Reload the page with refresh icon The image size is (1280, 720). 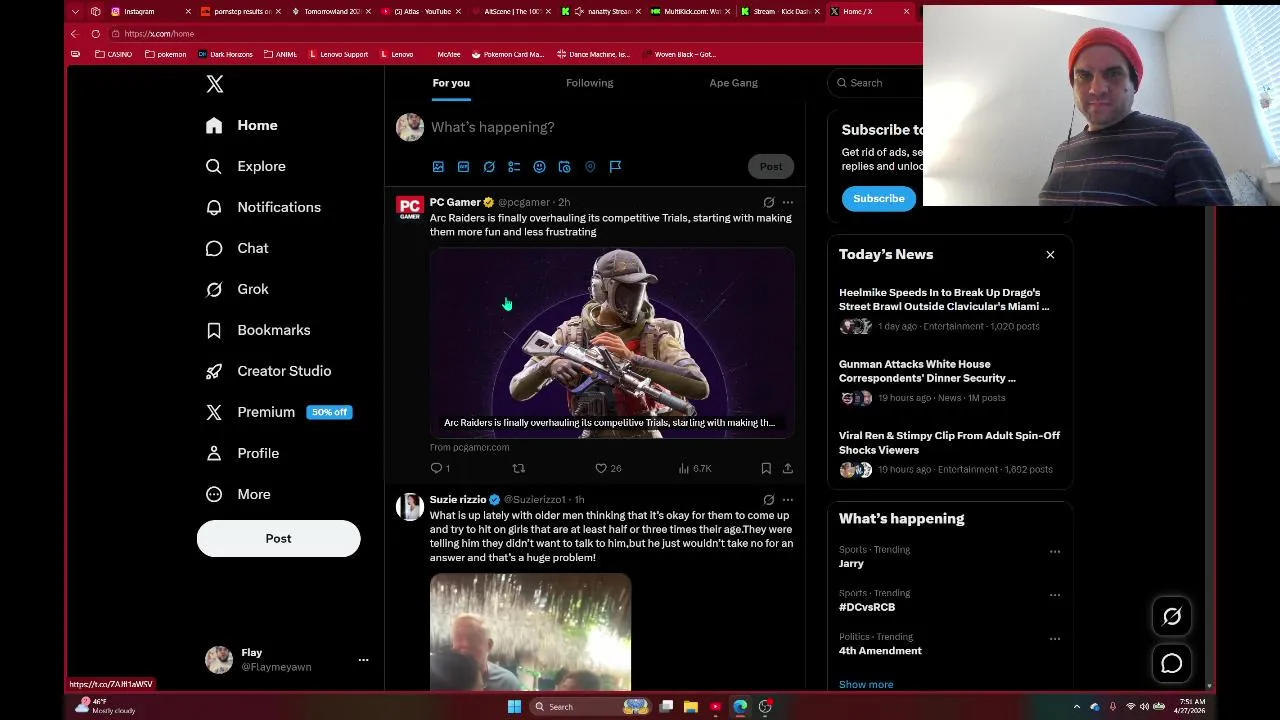(96, 33)
